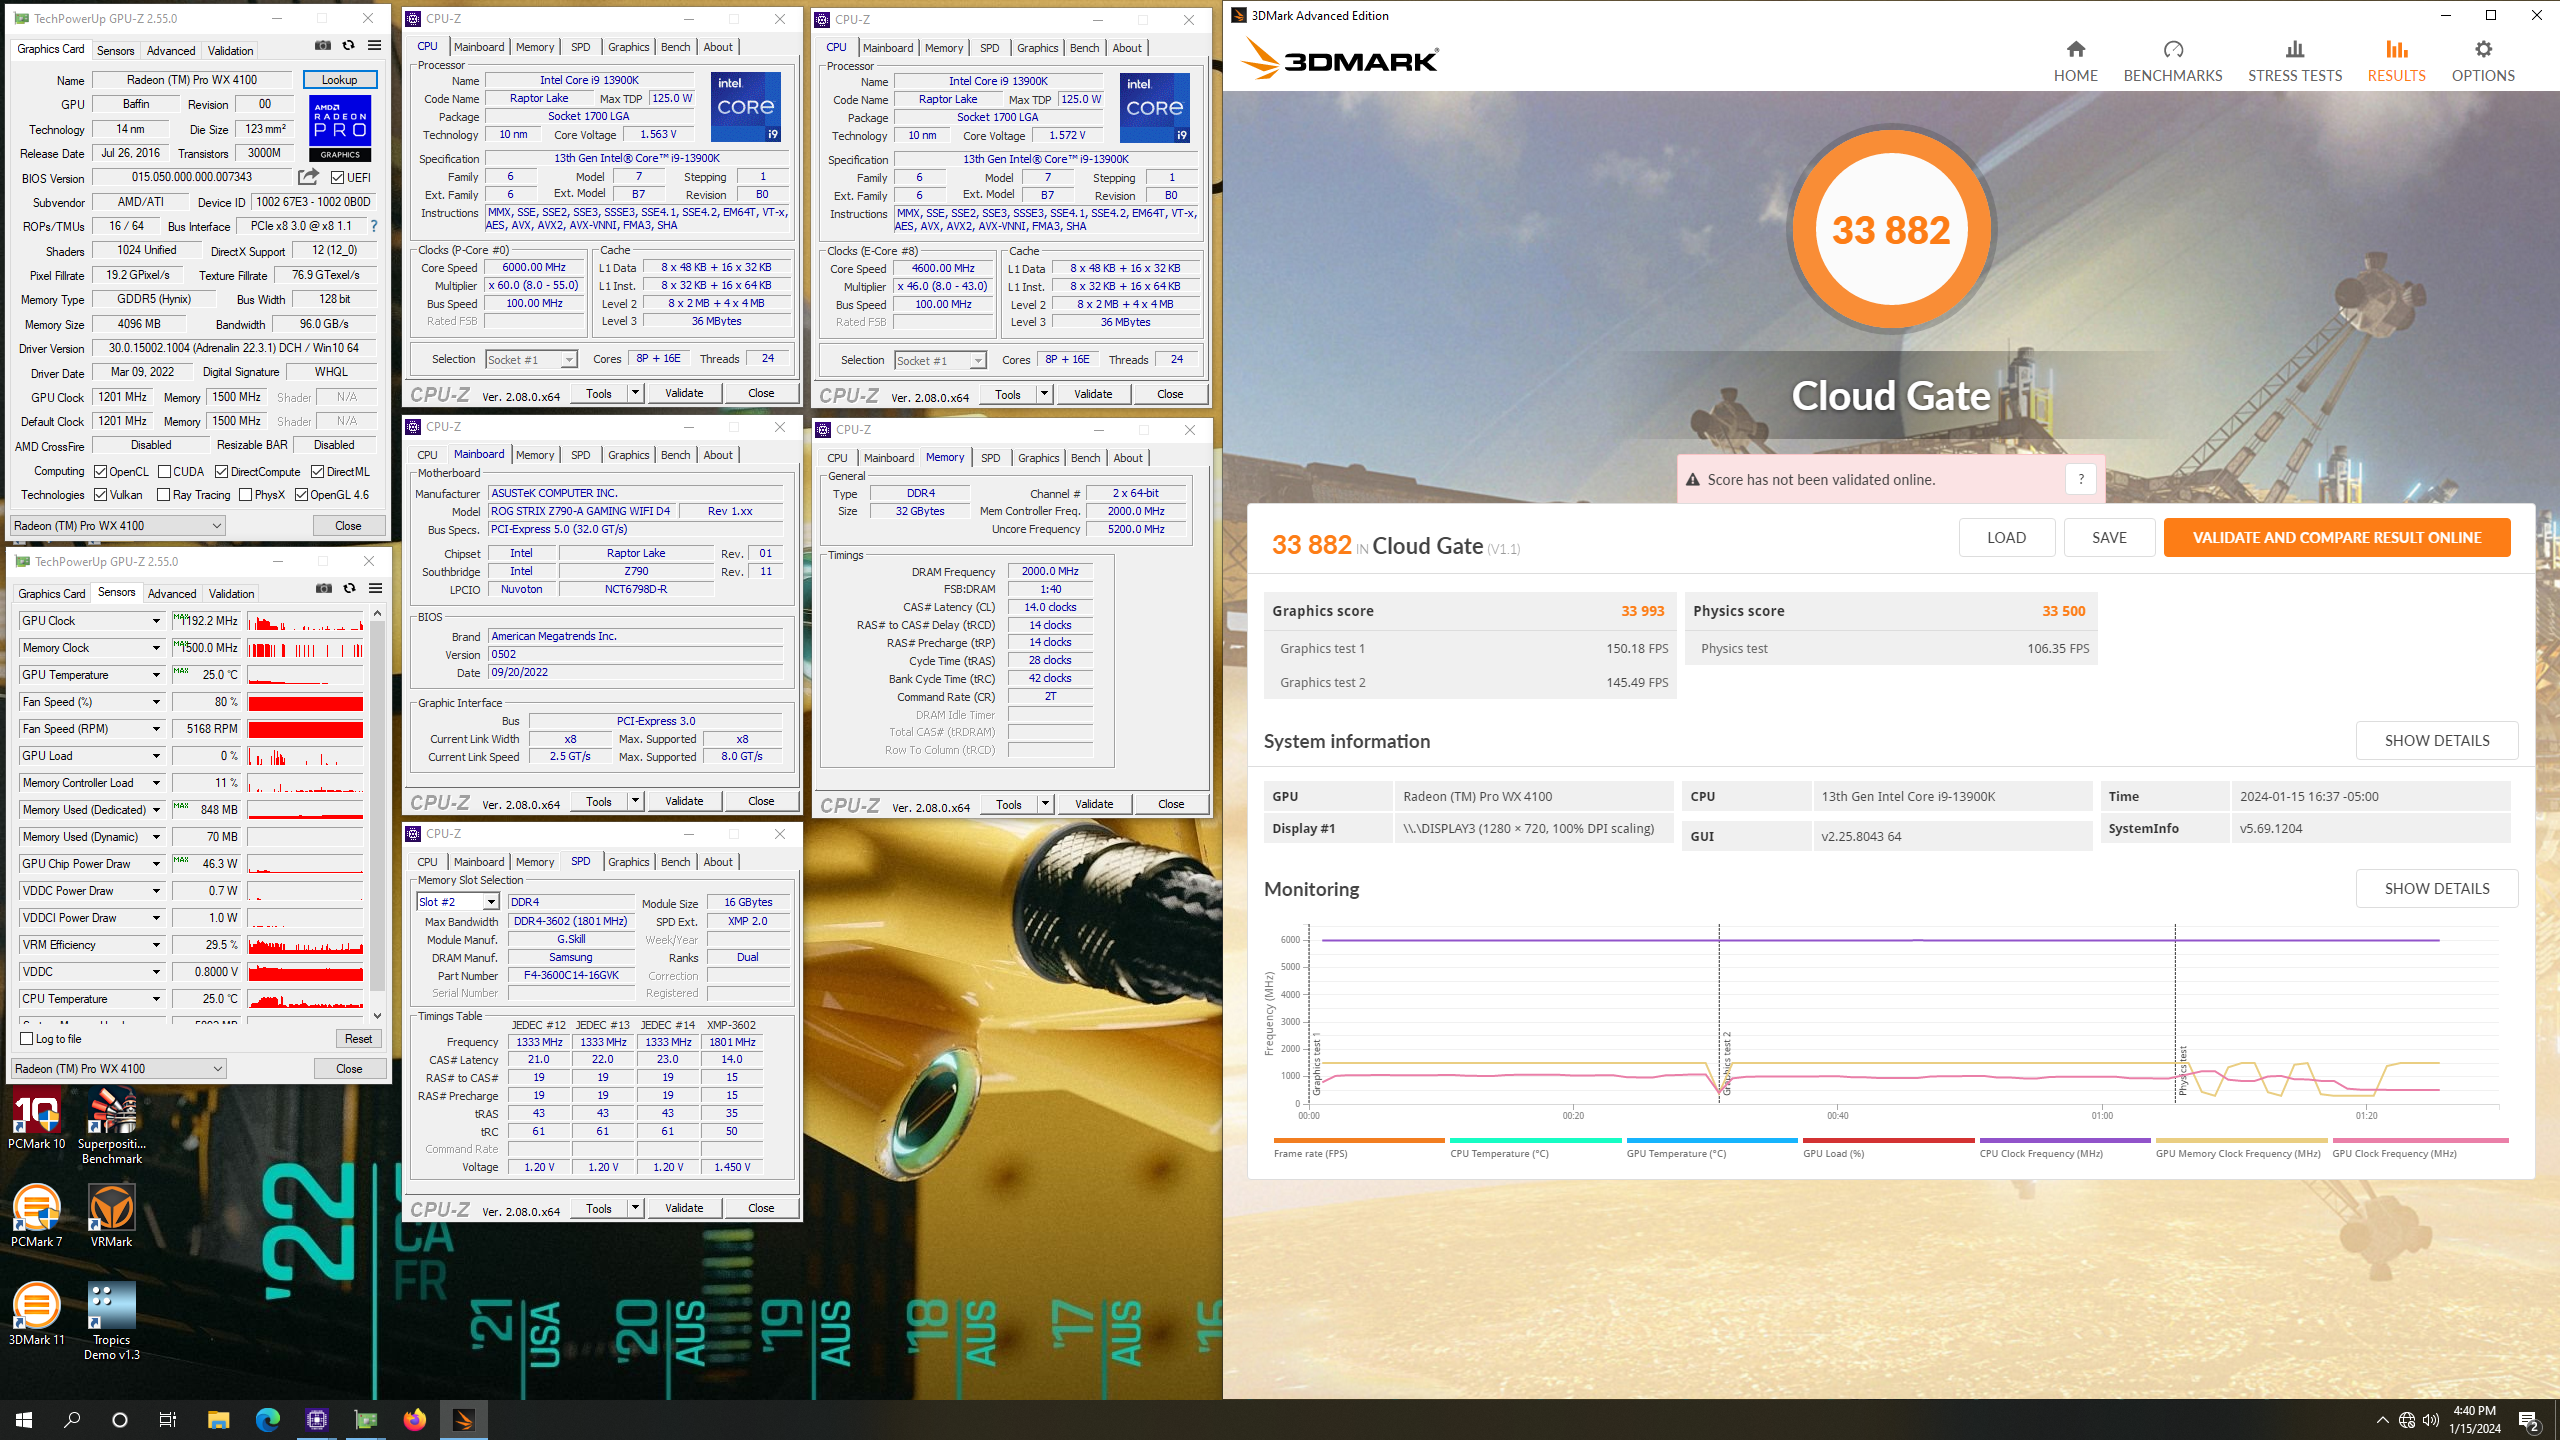This screenshot has height=1440, width=2560.
Task: Open Microsoft Edge from taskbar
Action: tap(267, 1419)
